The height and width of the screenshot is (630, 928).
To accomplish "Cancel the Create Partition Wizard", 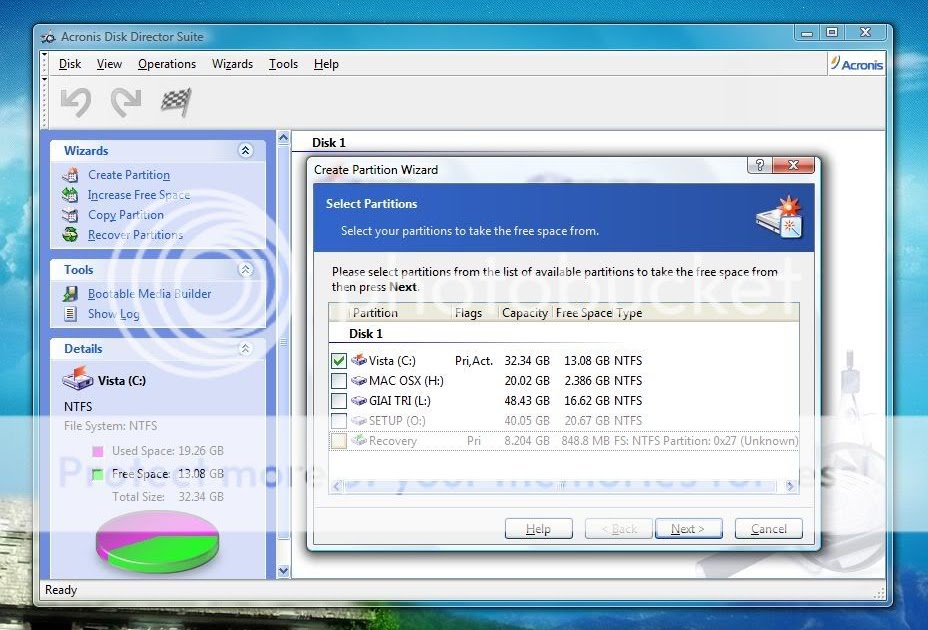I will coord(768,529).
